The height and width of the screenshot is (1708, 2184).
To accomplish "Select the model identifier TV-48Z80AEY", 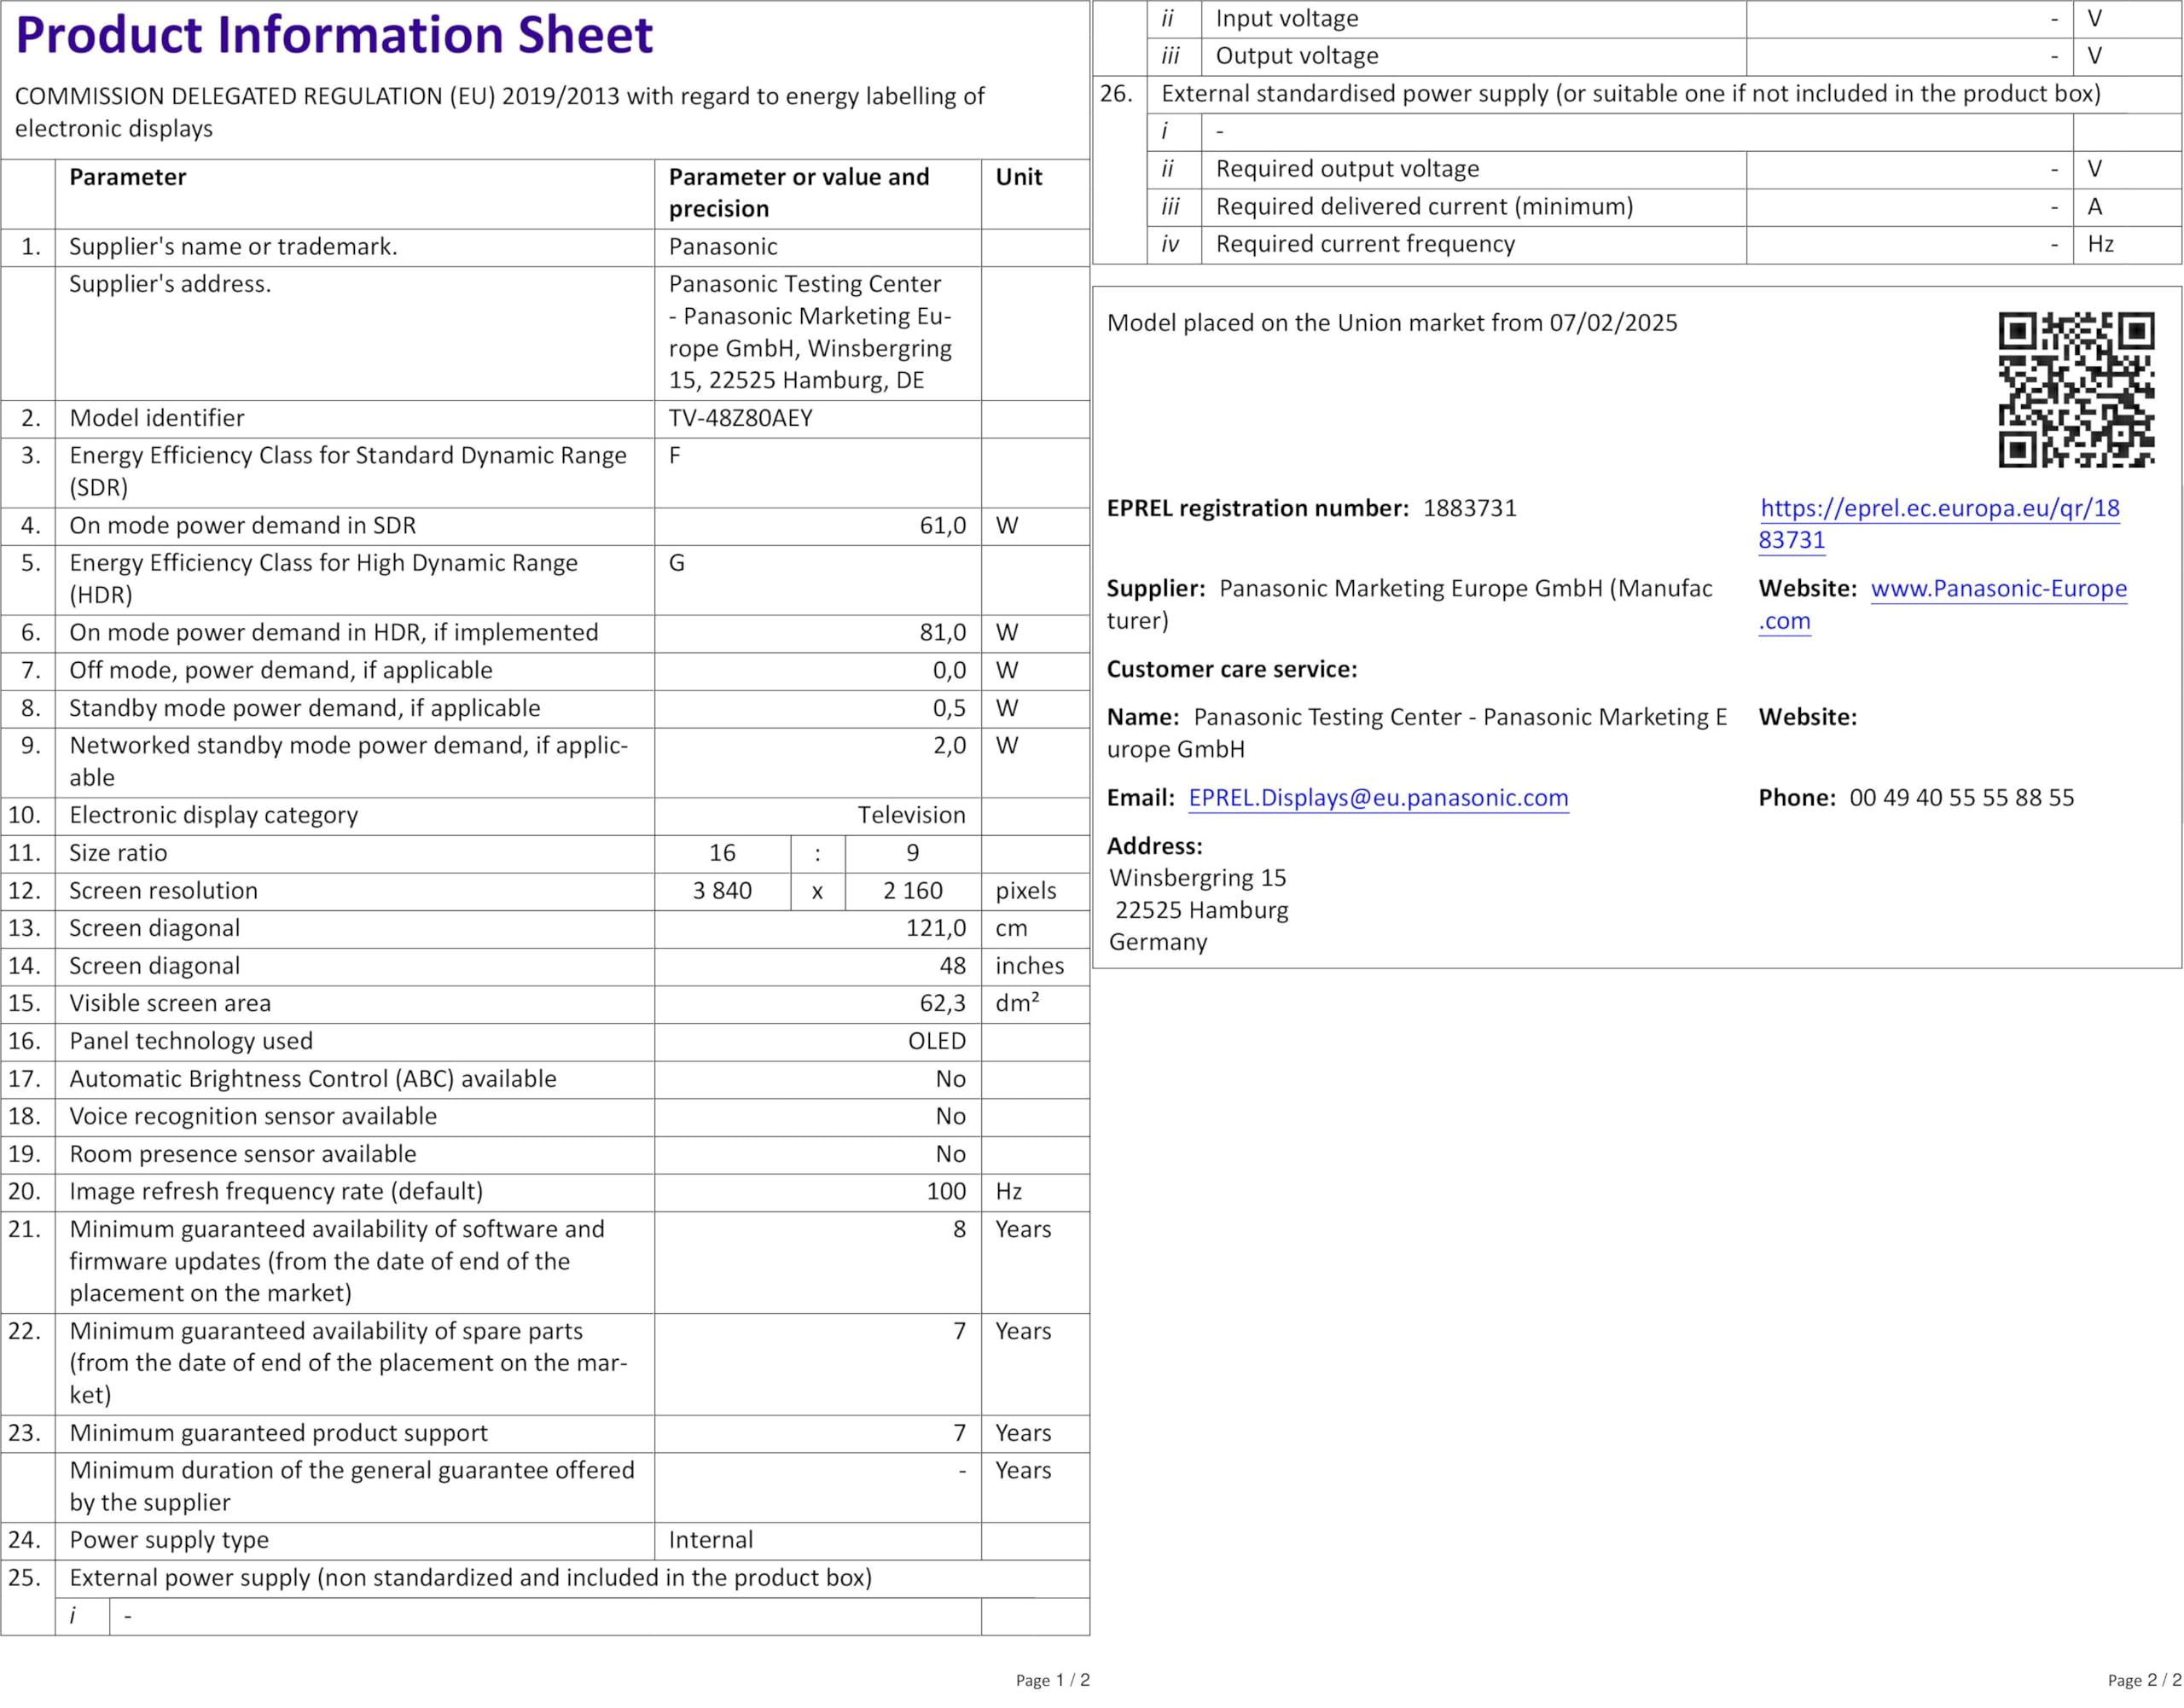I will coord(740,418).
